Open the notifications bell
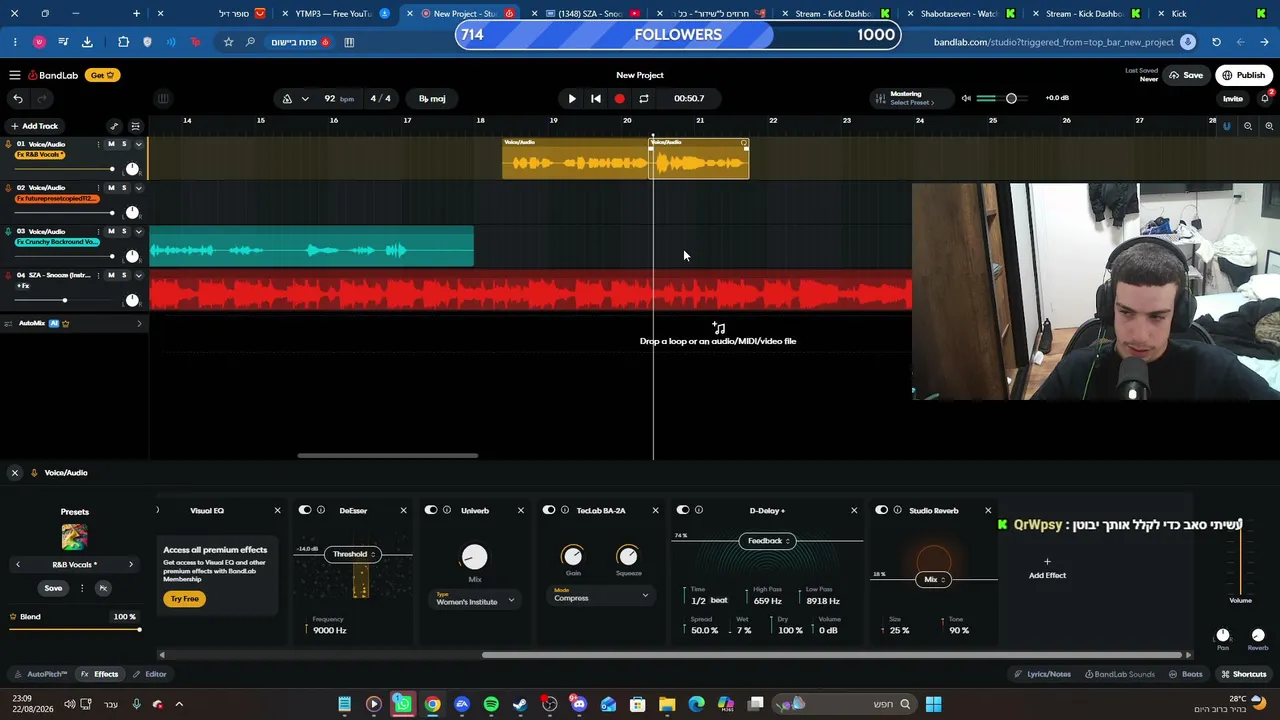The image size is (1280, 720). [x=1265, y=98]
